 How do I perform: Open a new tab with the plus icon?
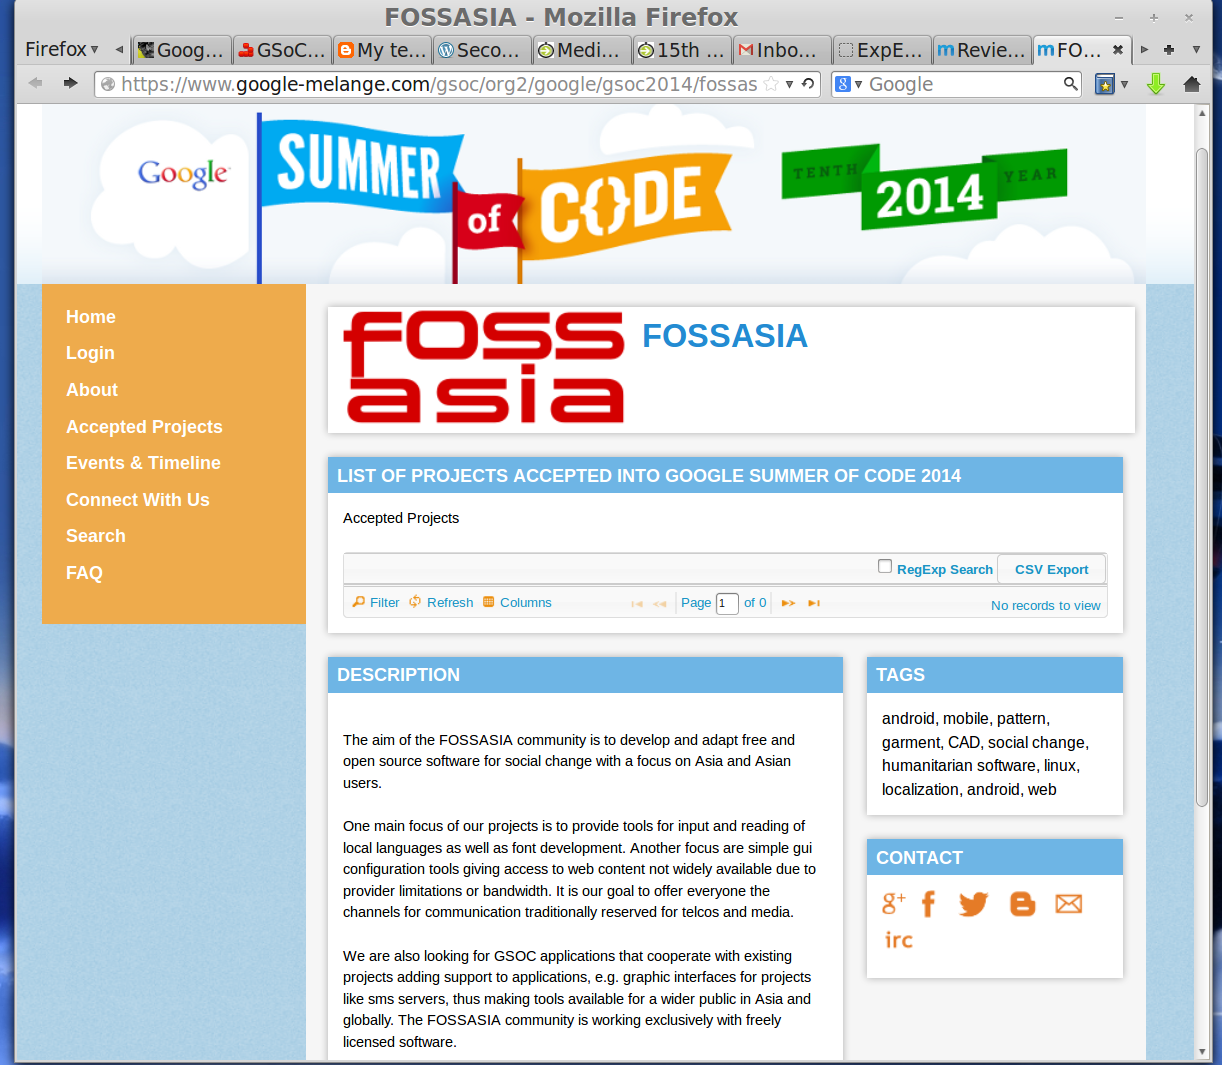(1169, 49)
